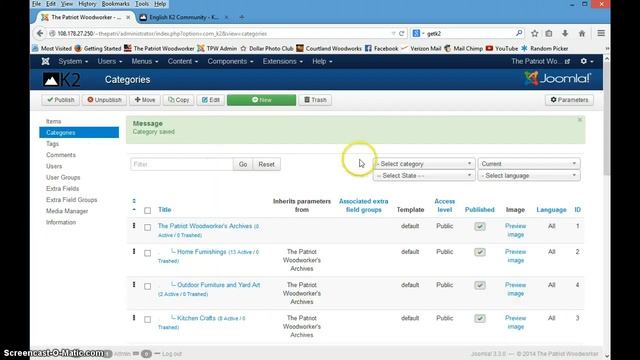640x360 pixels.
Task: Grab reorder handle for Outdoor Furniture row
Action: click(x=134, y=284)
